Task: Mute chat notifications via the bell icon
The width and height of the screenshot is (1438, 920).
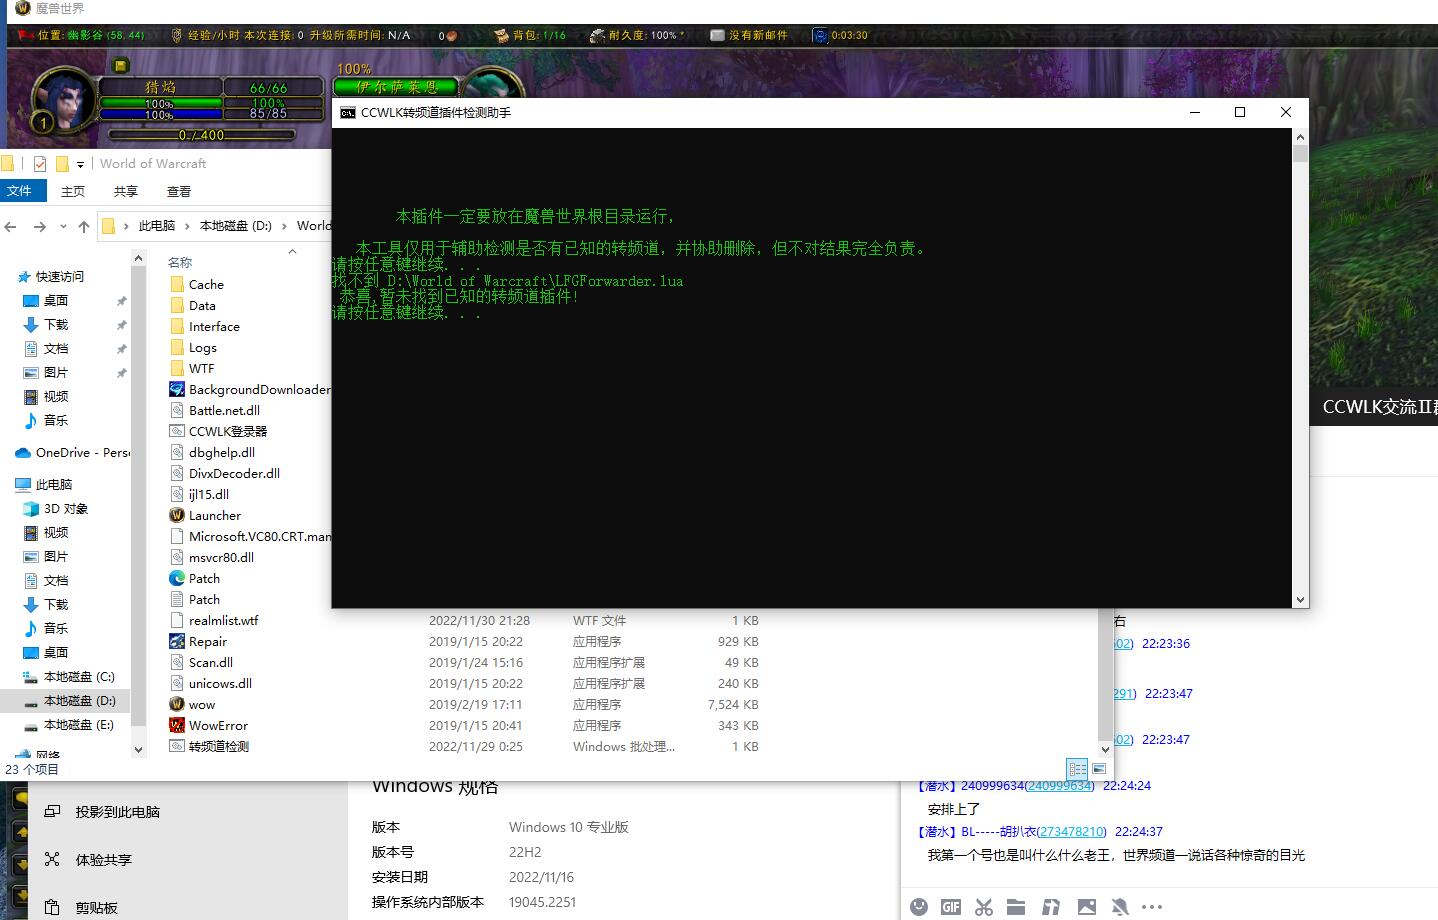Action: tap(1119, 906)
